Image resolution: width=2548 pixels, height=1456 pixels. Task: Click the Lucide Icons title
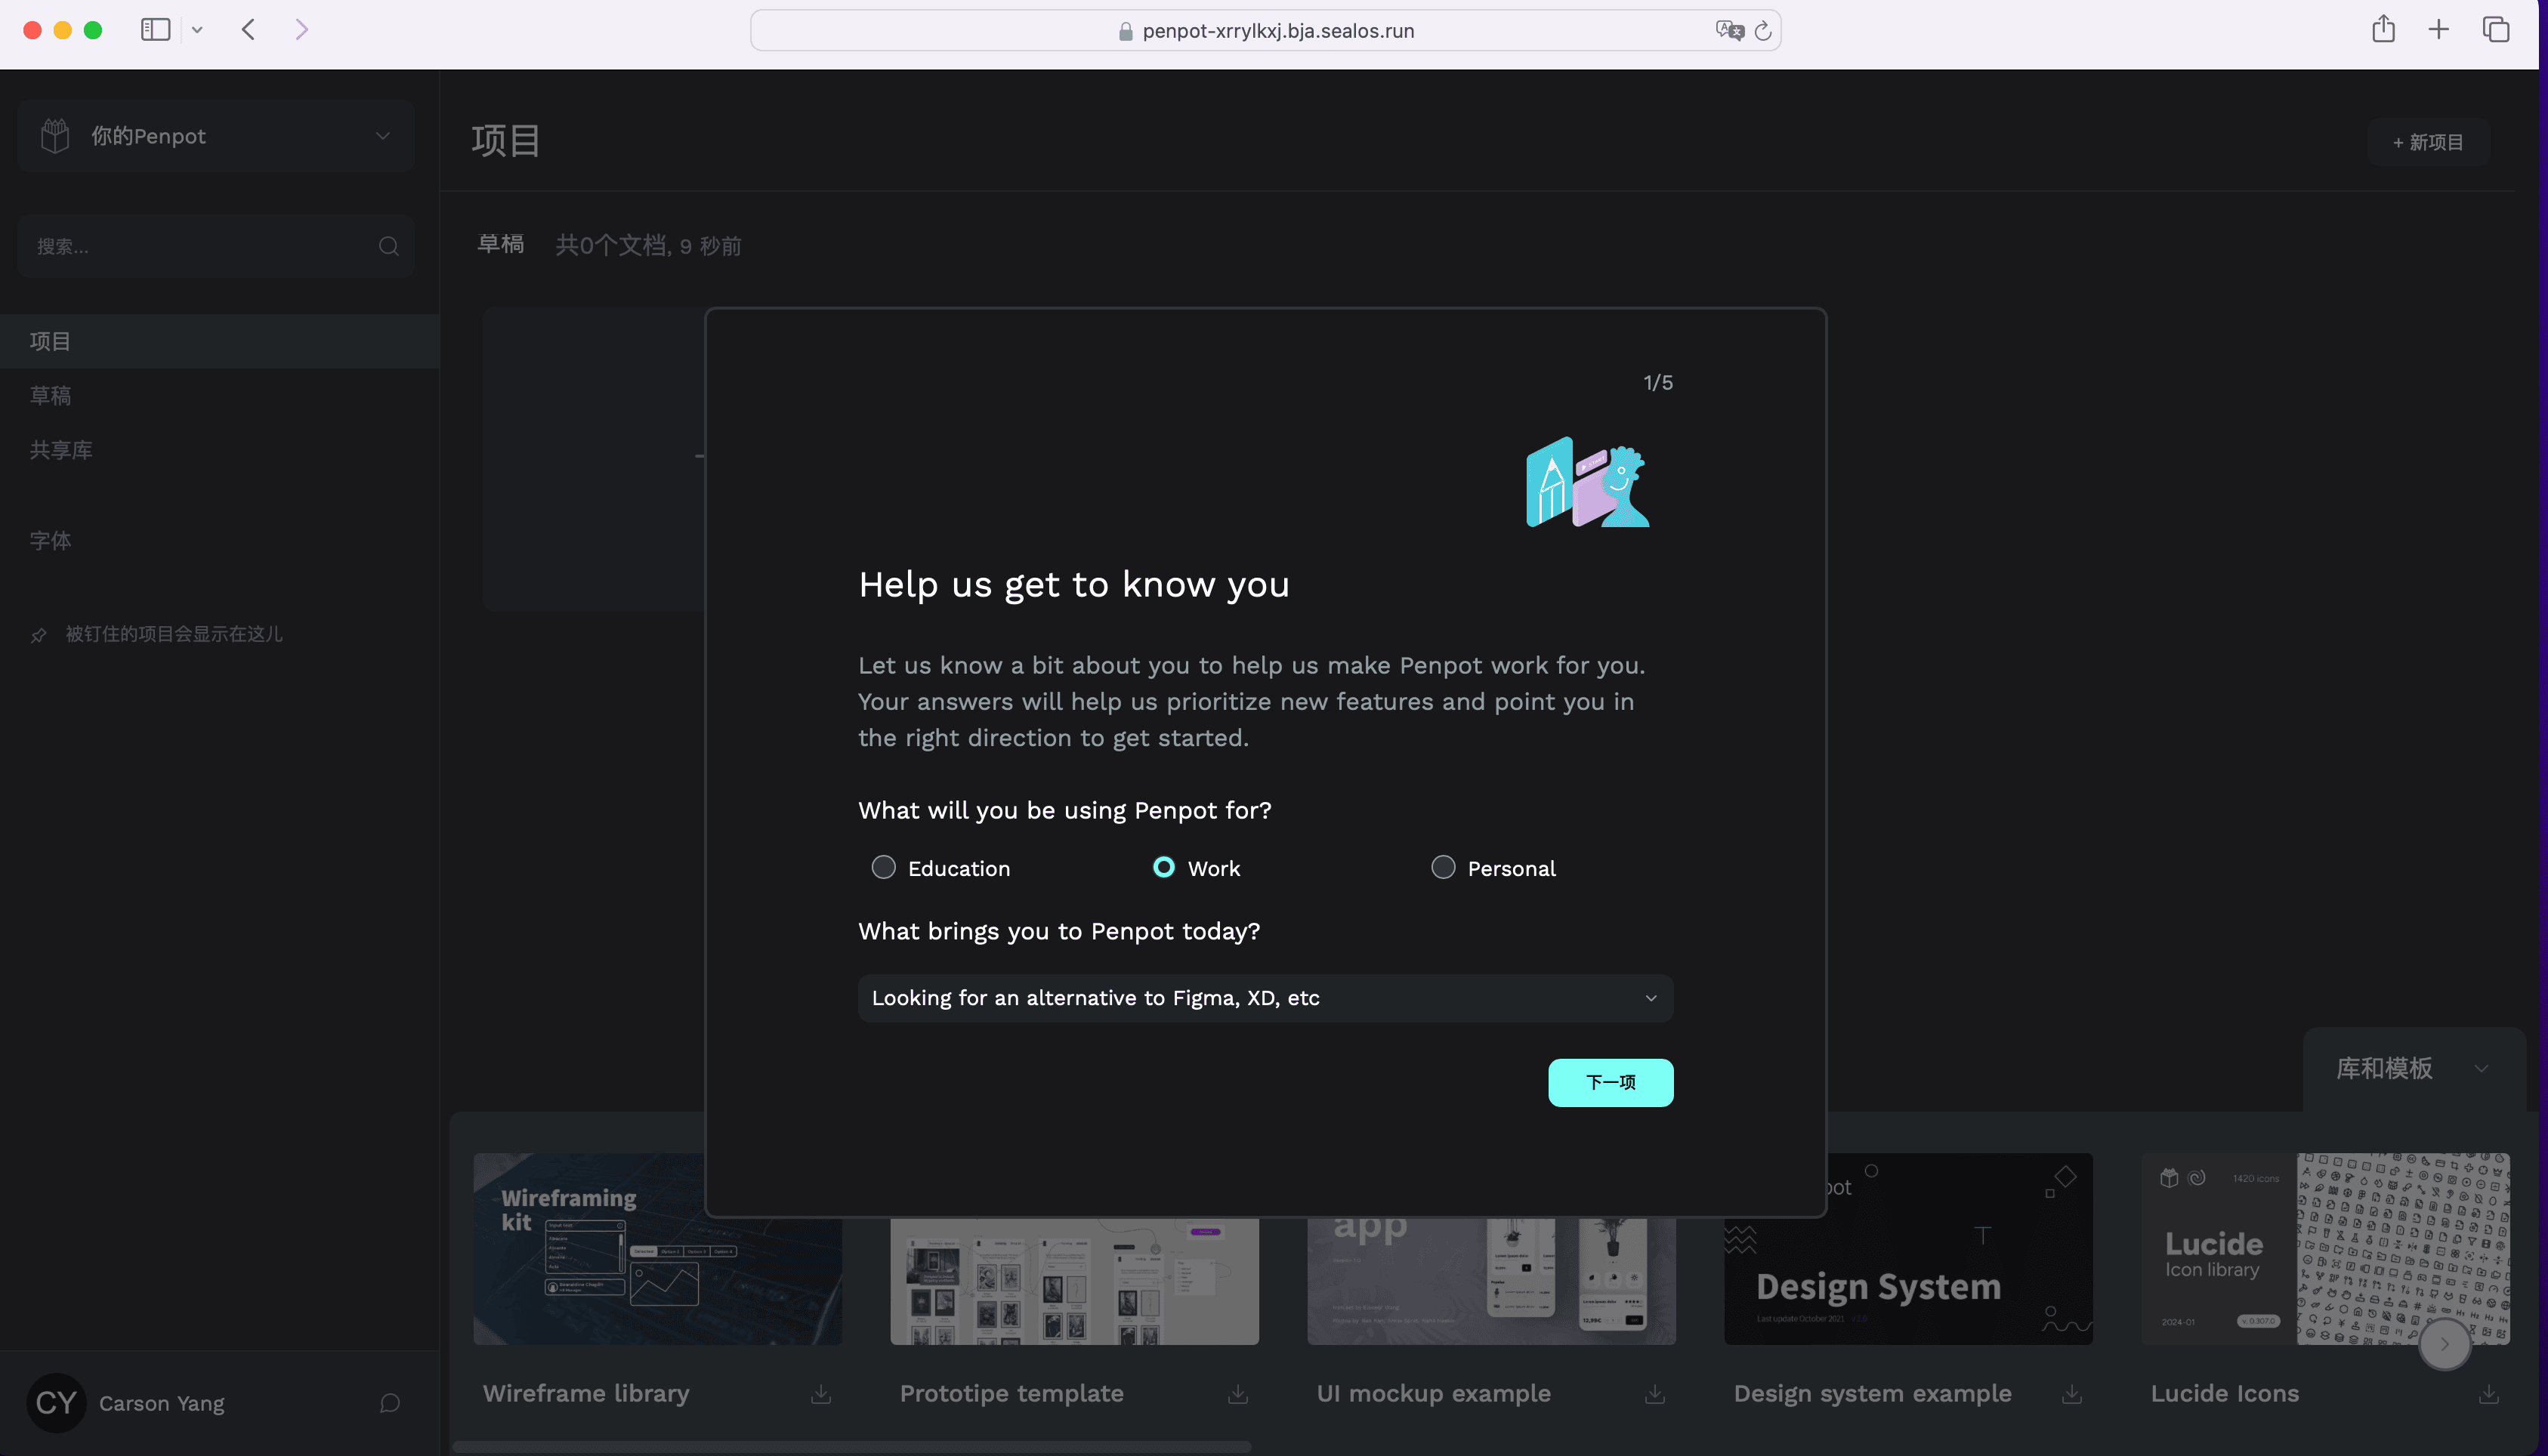point(2225,1394)
